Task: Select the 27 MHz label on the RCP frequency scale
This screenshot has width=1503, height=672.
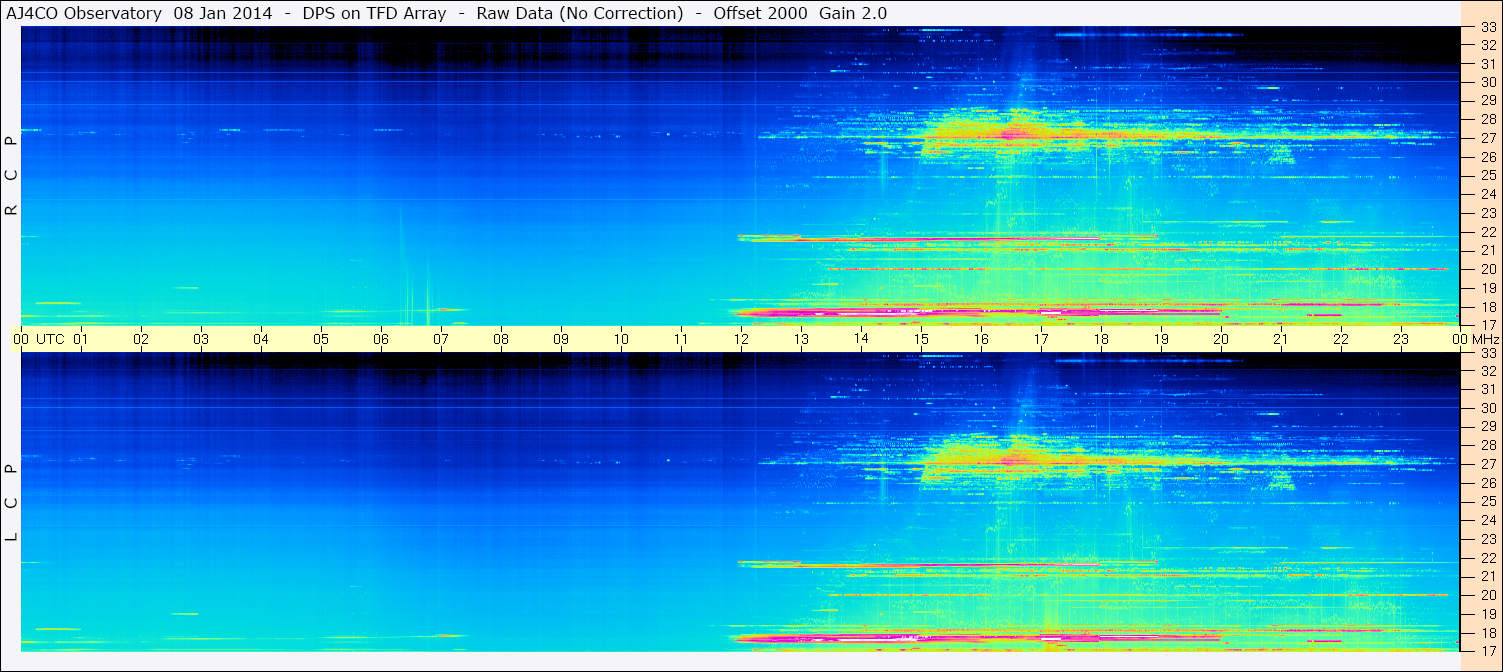Action: (1488, 138)
